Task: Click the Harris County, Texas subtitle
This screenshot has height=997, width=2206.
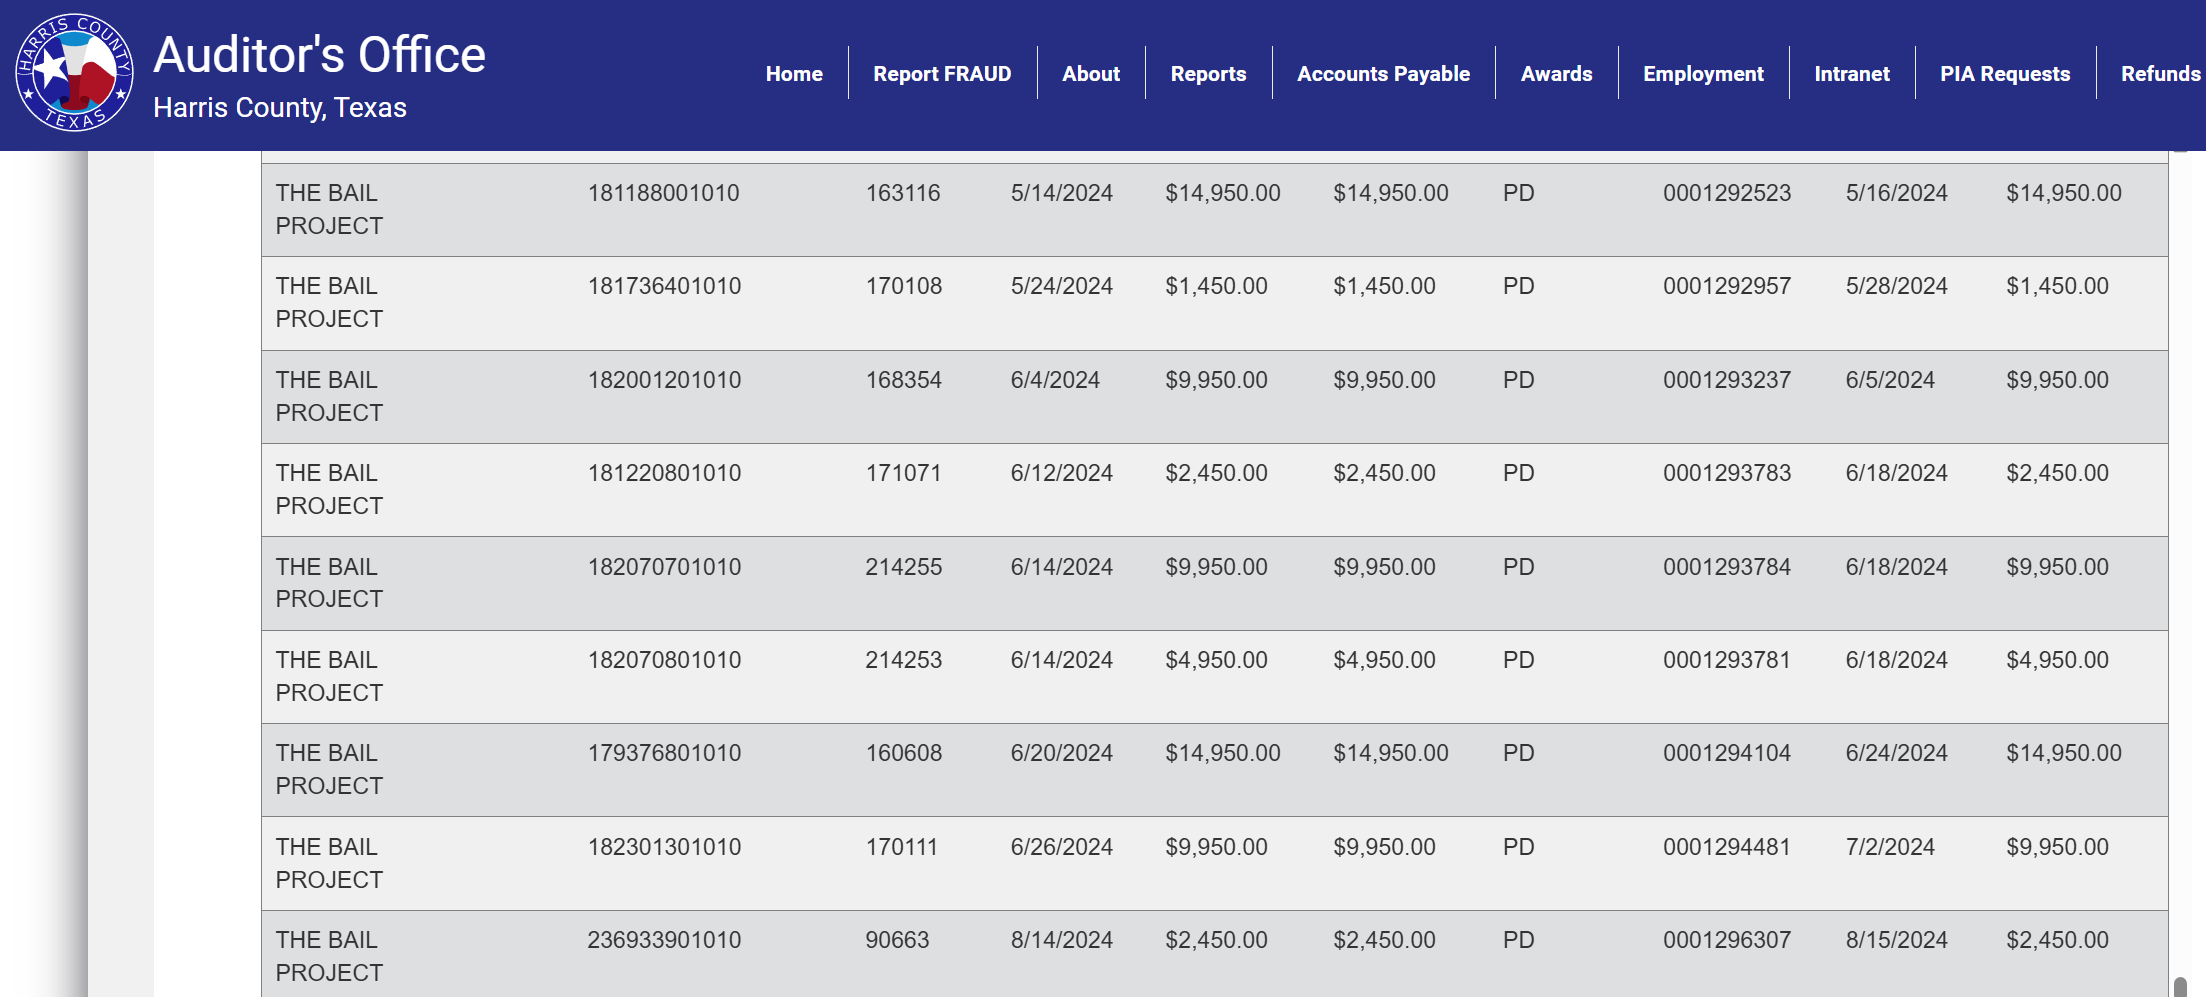Action: point(280,107)
